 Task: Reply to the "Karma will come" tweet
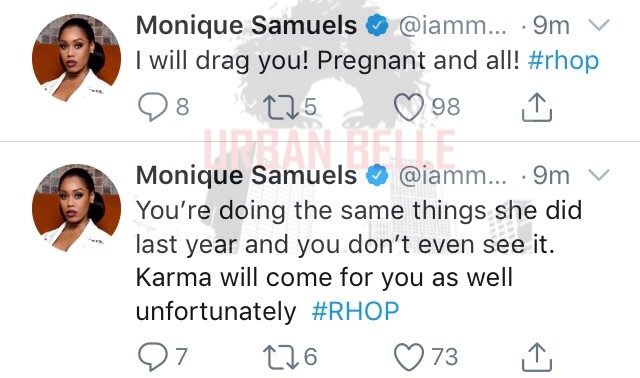tap(153, 356)
